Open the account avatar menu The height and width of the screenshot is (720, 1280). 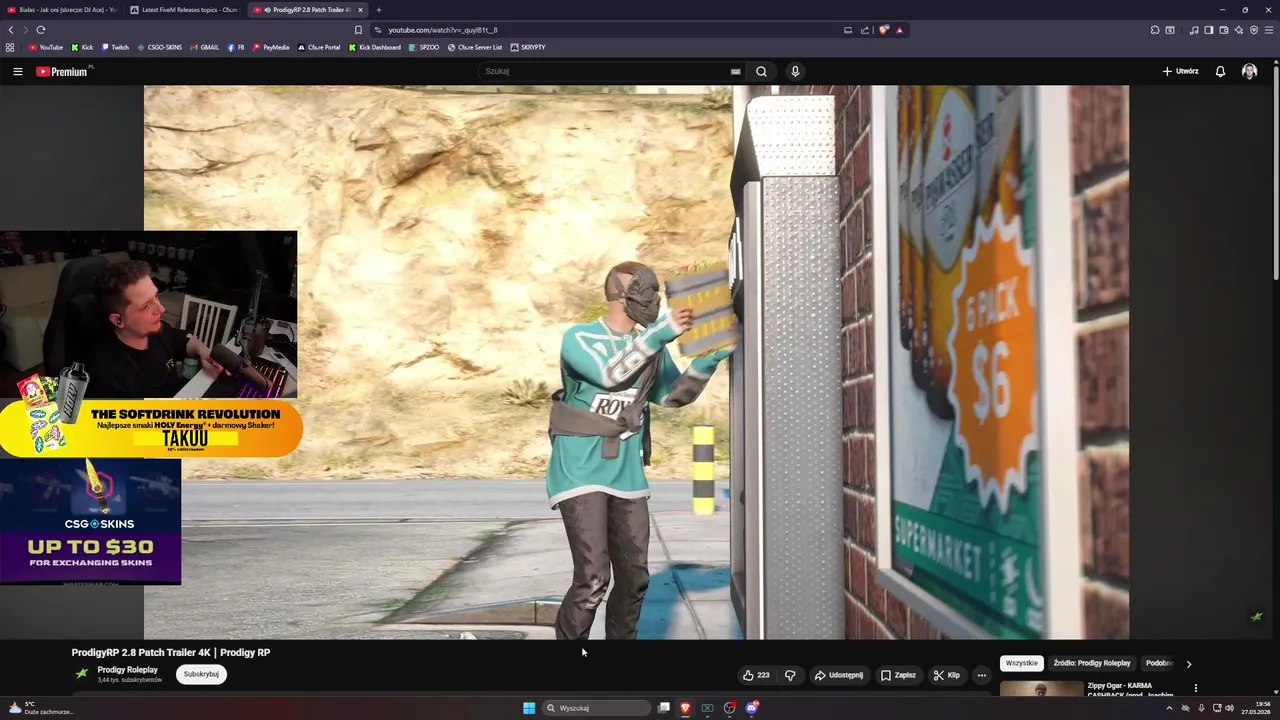point(1249,71)
